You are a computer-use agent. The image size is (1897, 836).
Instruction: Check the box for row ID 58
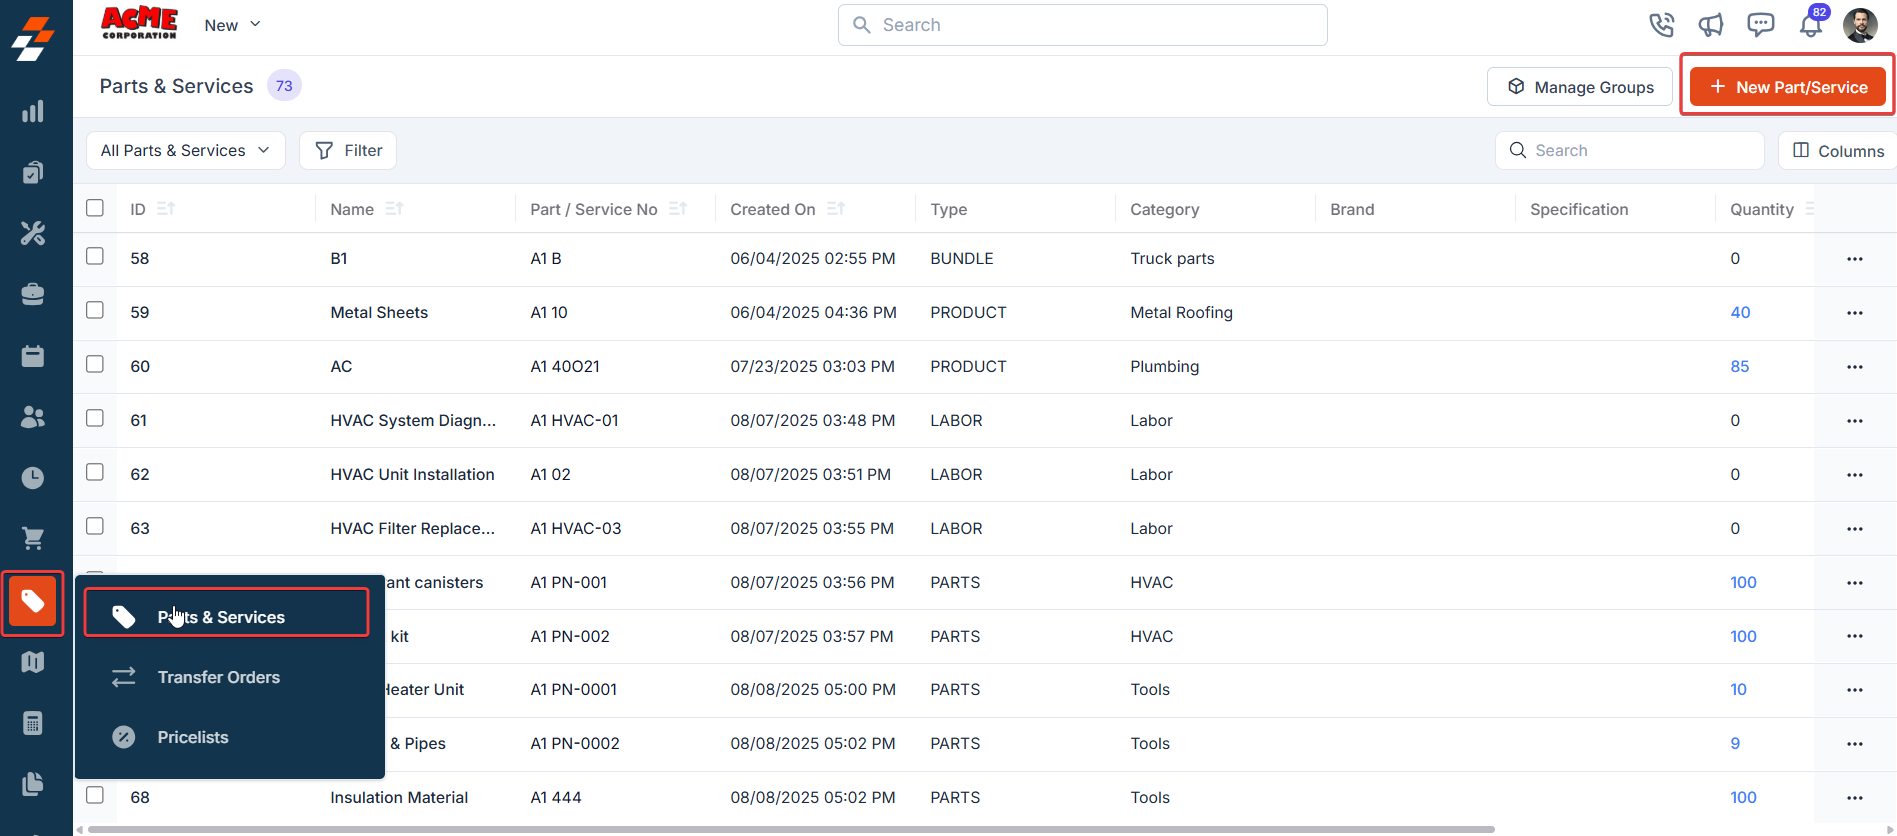[x=95, y=256]
